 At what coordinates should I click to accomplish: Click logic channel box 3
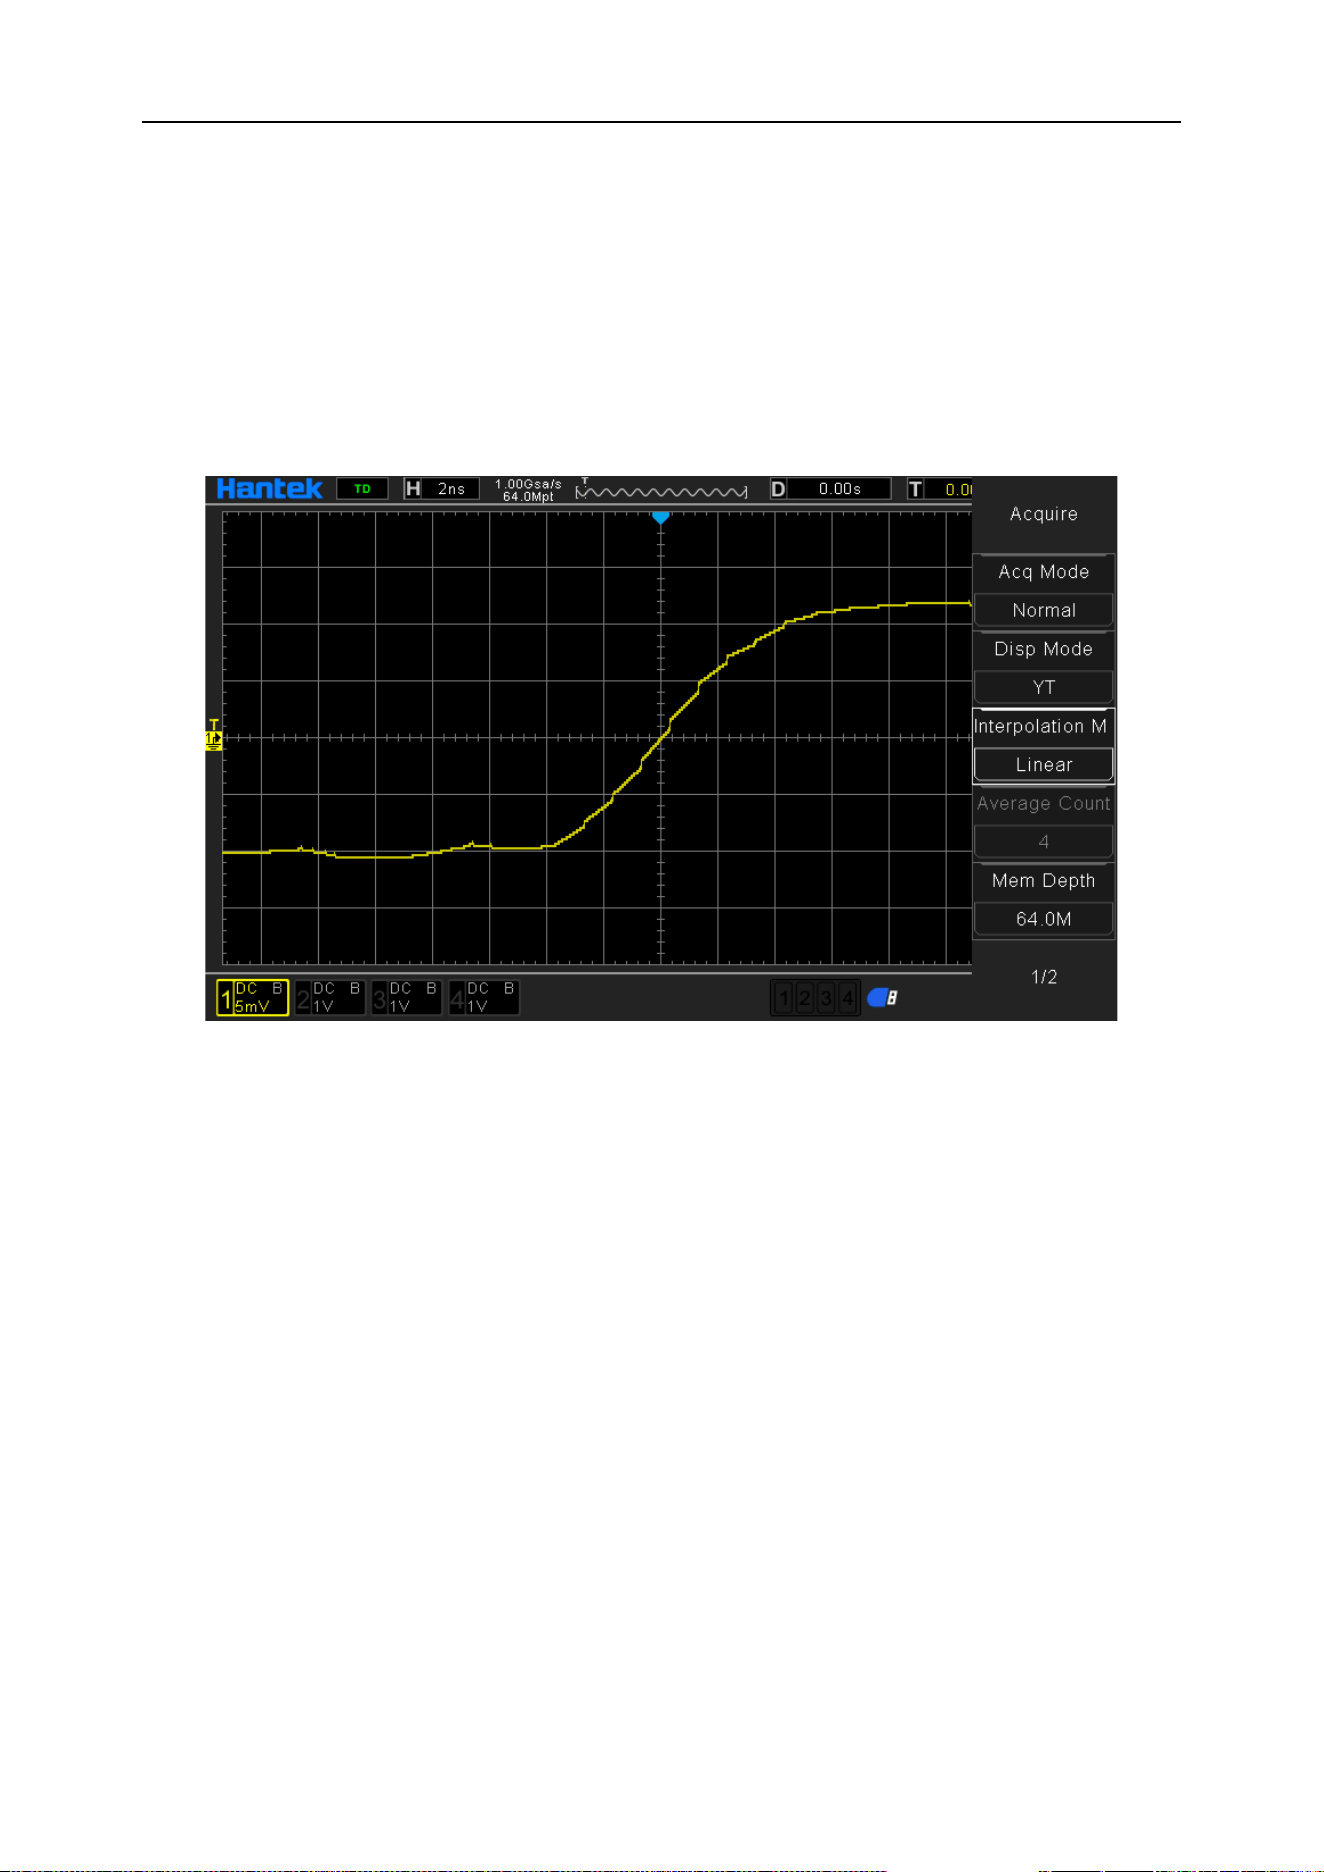pos(826,997)
